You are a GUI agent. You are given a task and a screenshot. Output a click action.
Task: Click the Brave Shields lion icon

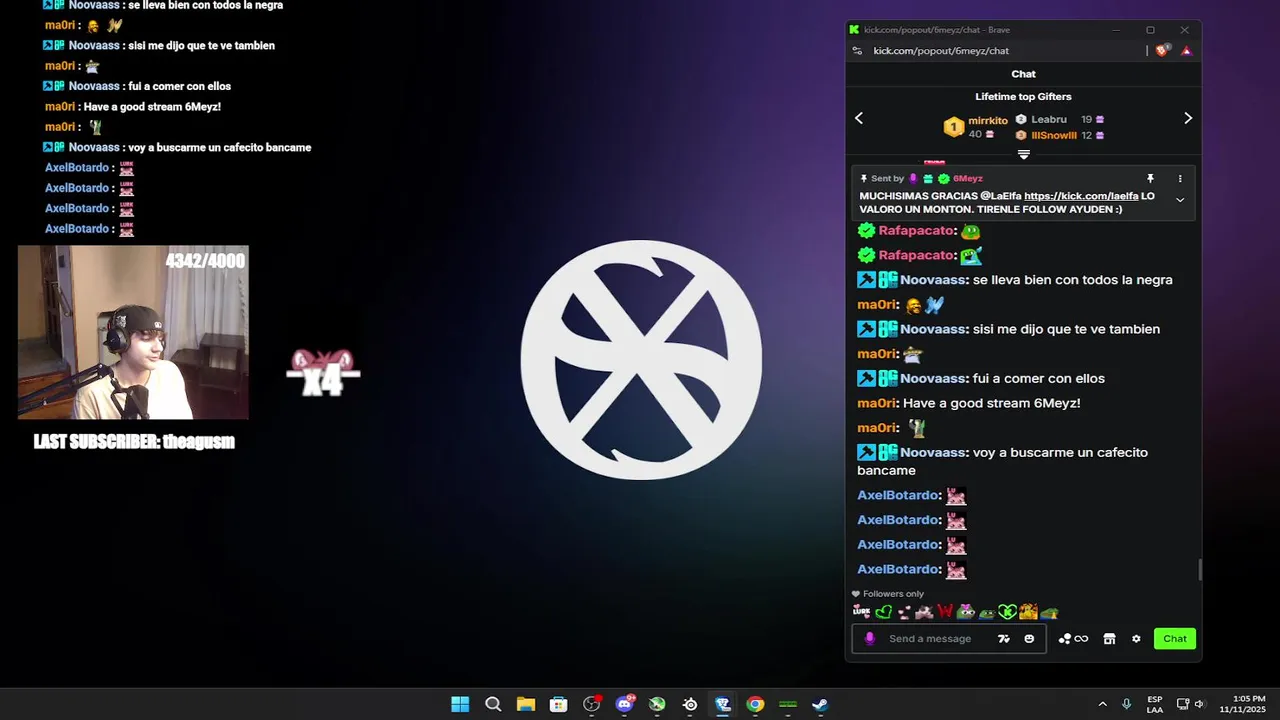point(1162,50)
